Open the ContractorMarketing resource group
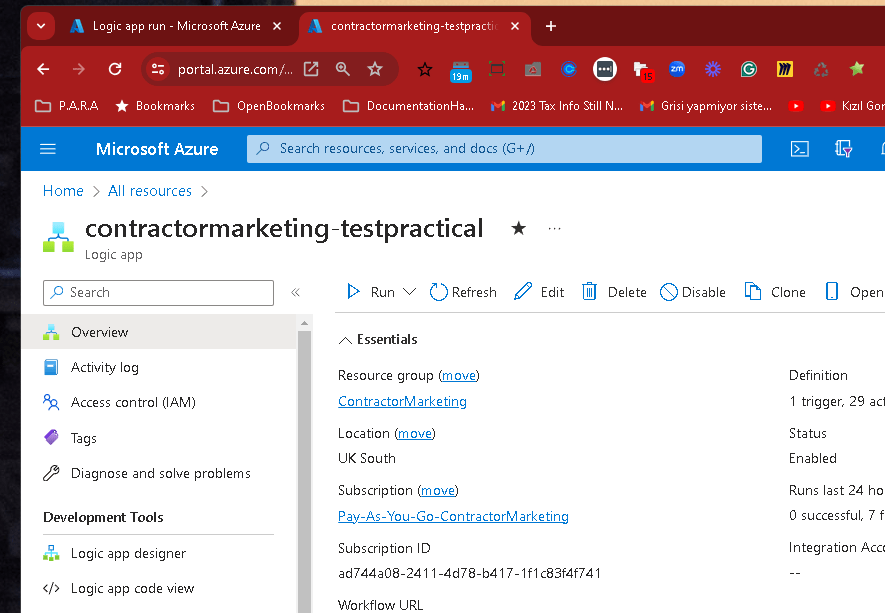The width and height of the screenshot is (885, 613). click(x=402, y=401)
